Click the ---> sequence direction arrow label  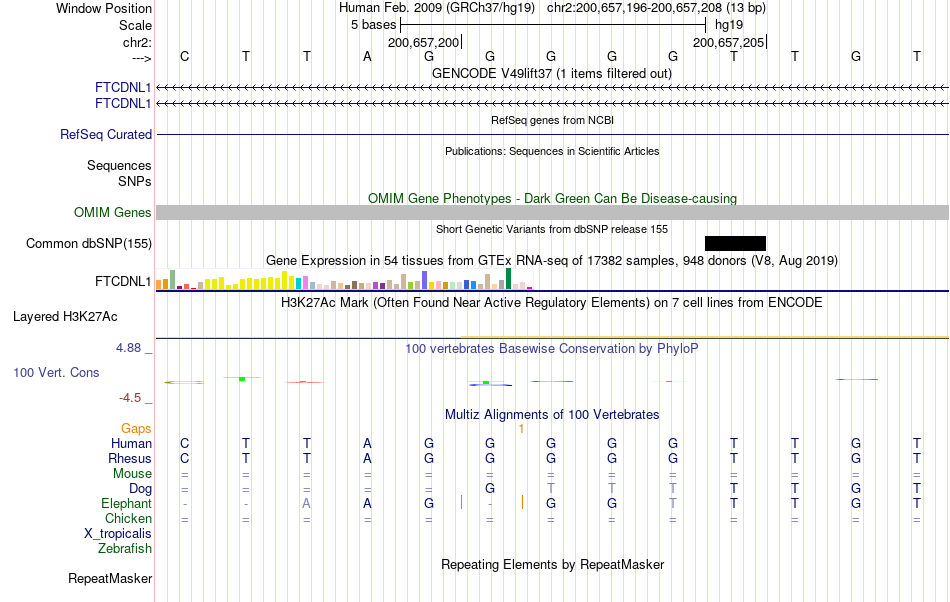coord(141,58)
